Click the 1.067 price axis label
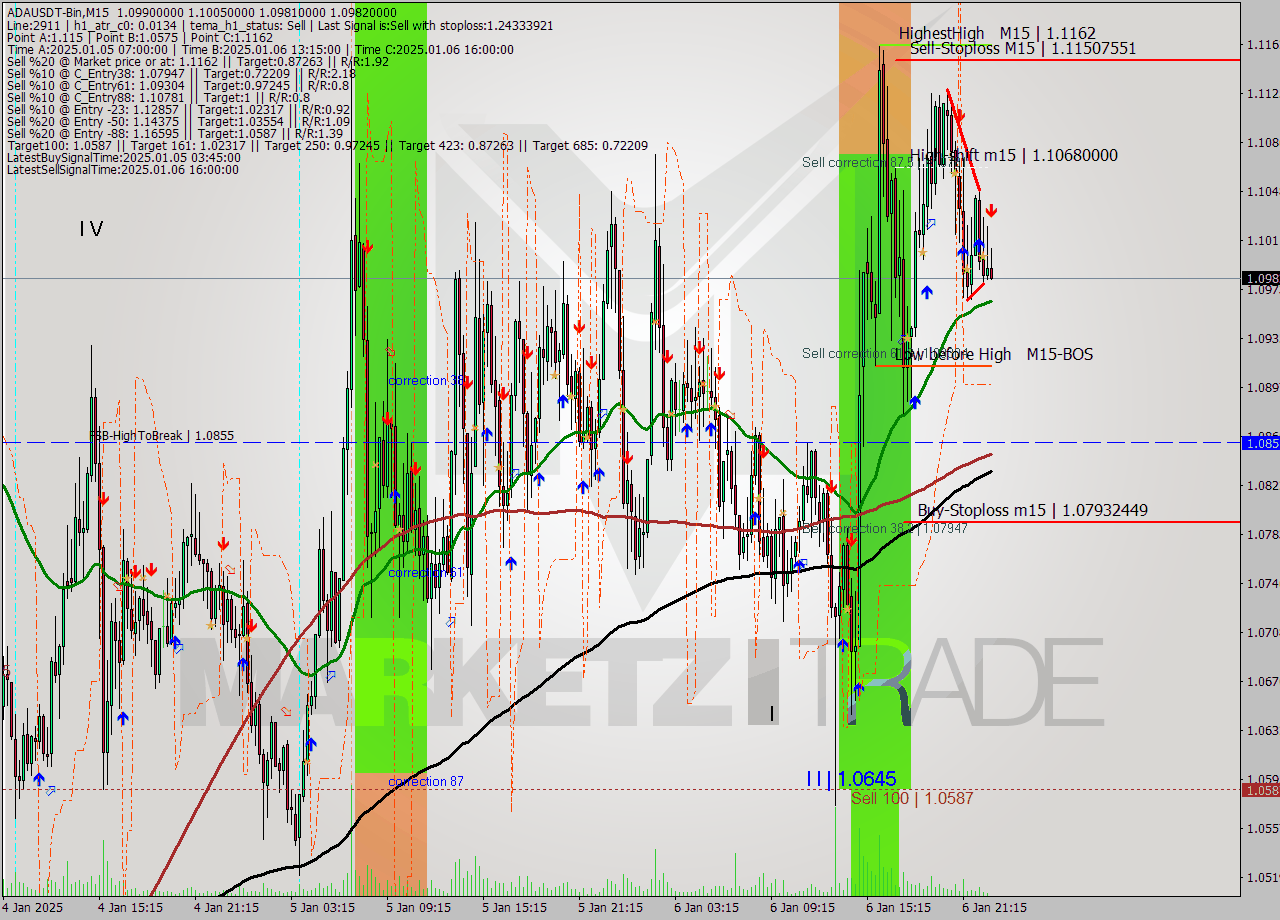The width and height of the screenshot is (1280, 920). point(1264,682)
